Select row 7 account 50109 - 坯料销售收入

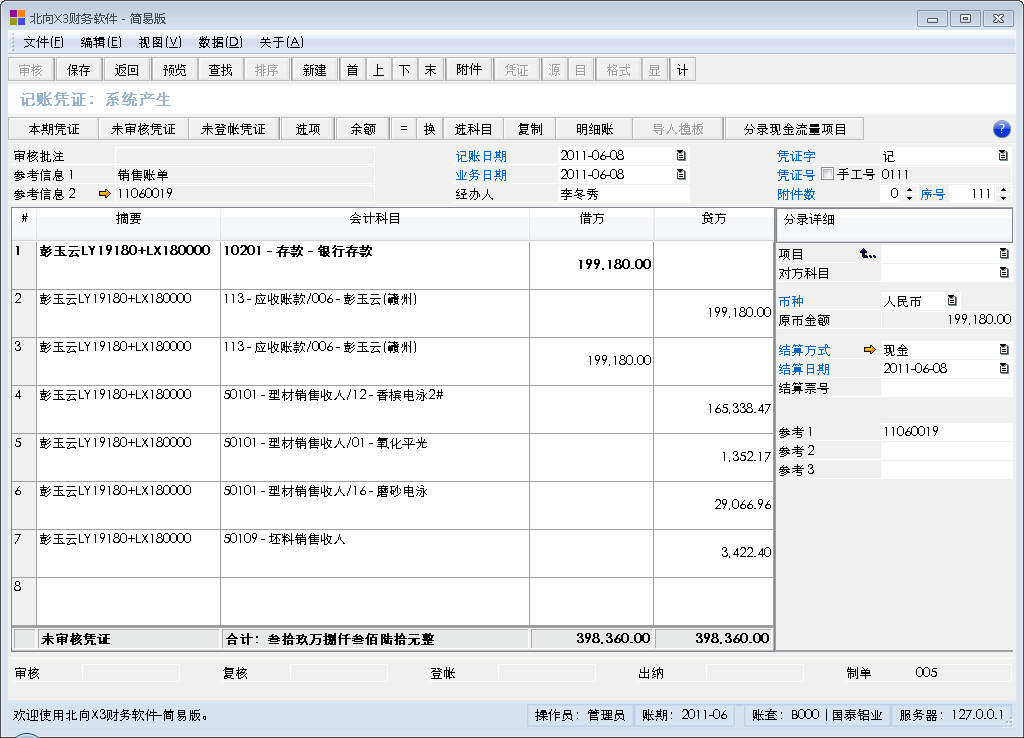point(375,553)
